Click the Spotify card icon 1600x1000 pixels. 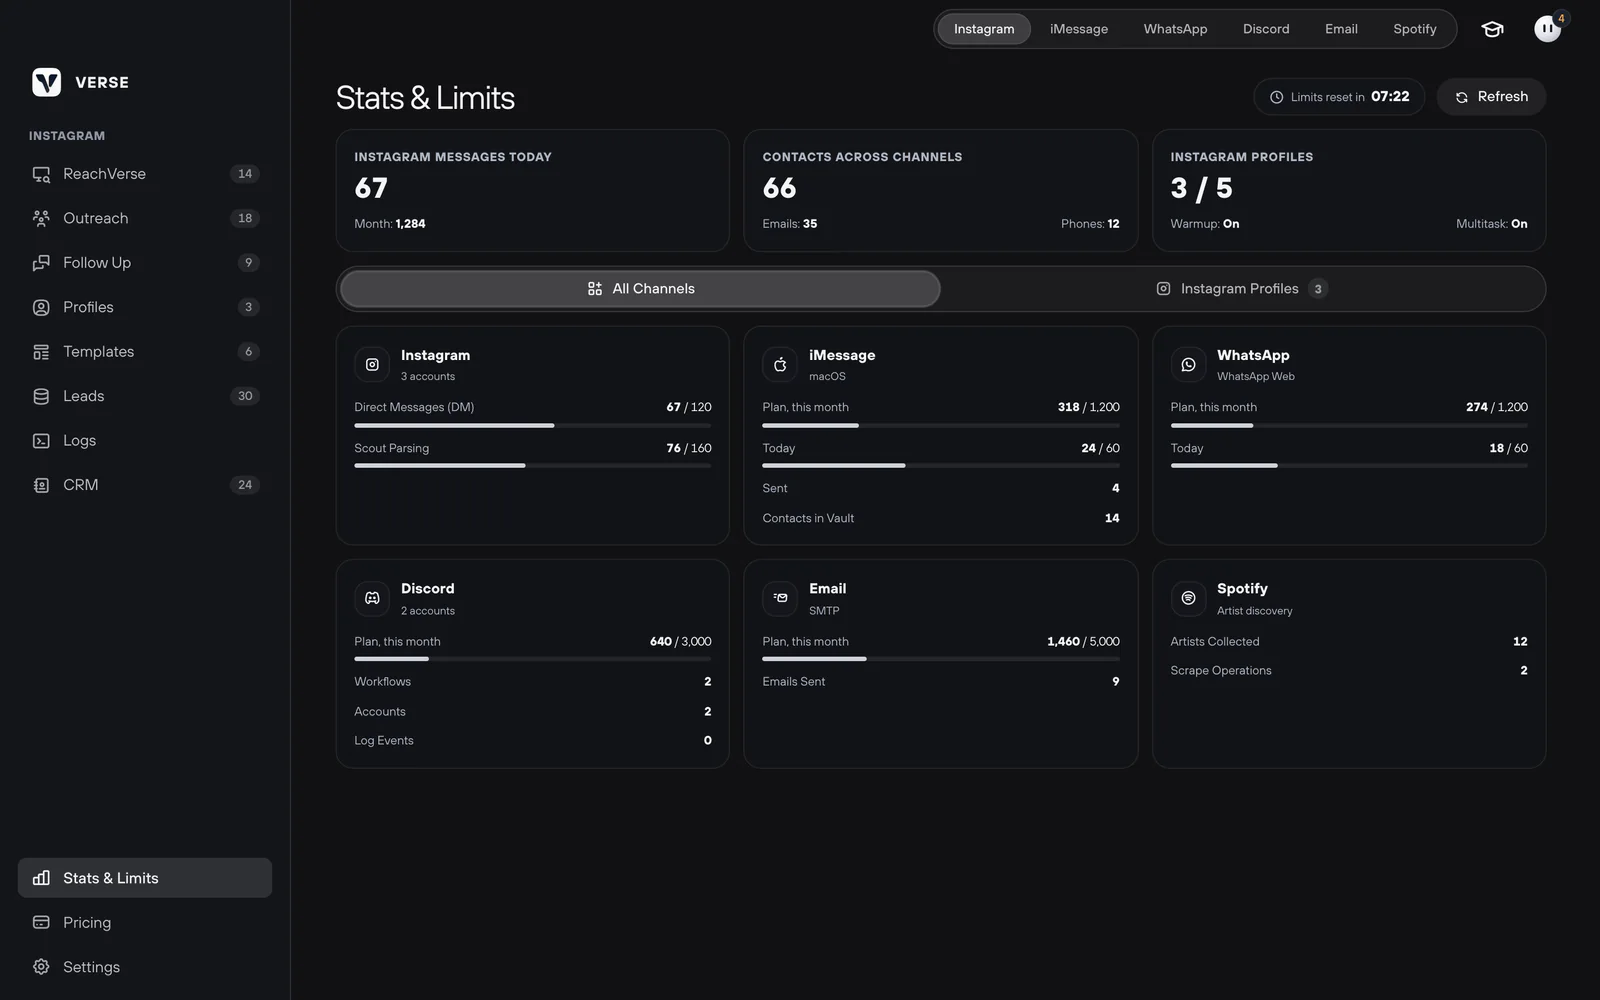point(1188,598)
